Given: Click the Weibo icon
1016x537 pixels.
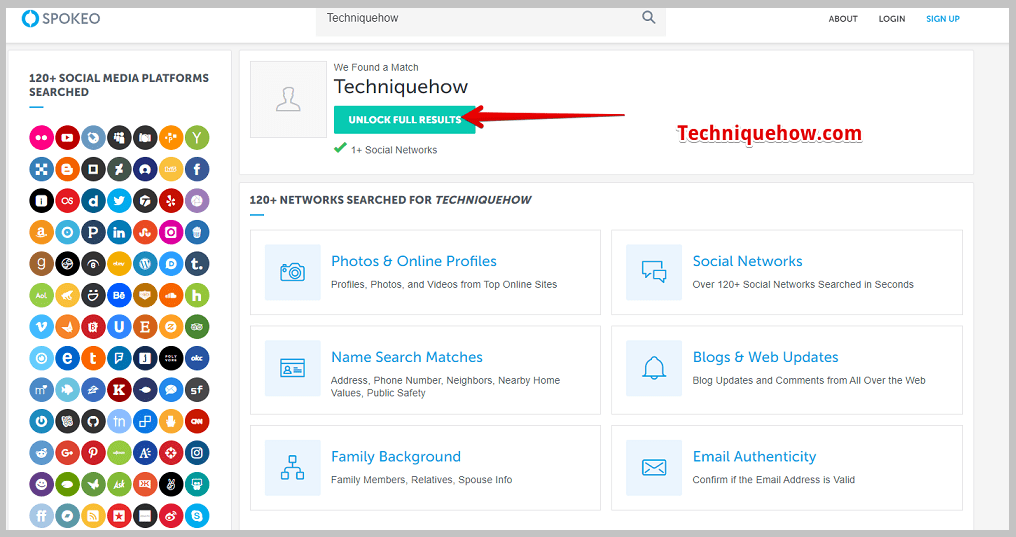Looking at the screenshot, I should (x=171, y=516).
